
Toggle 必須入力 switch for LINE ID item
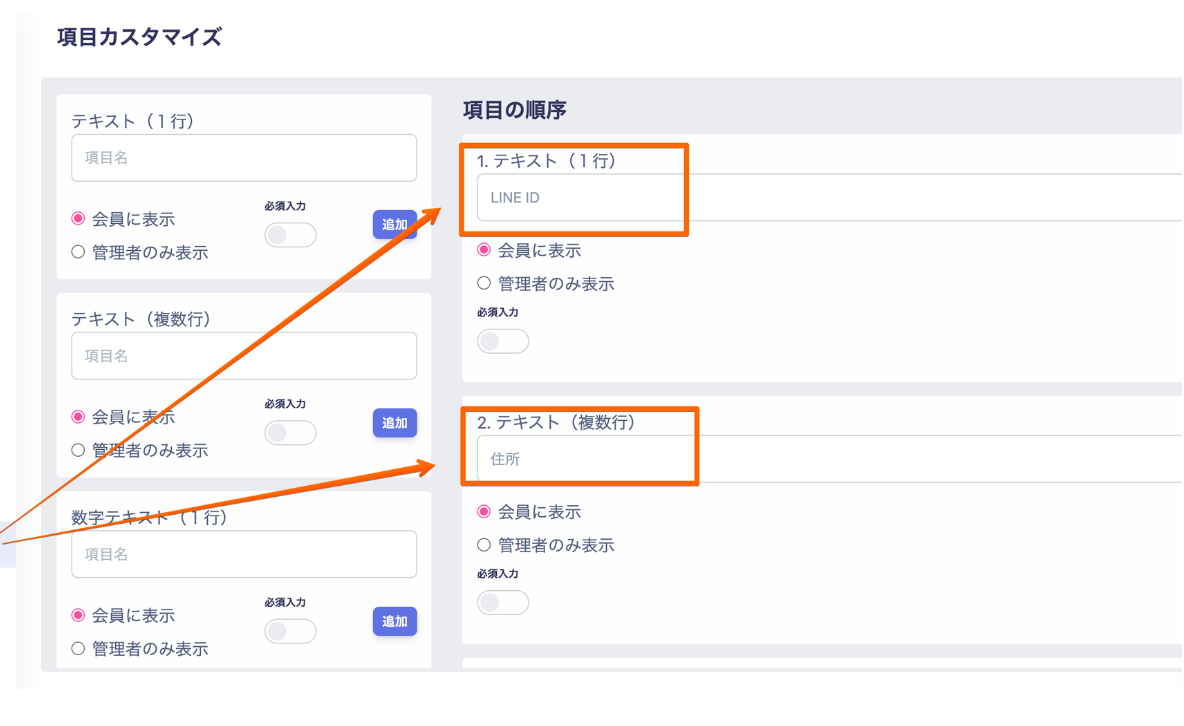pos(502,341)
